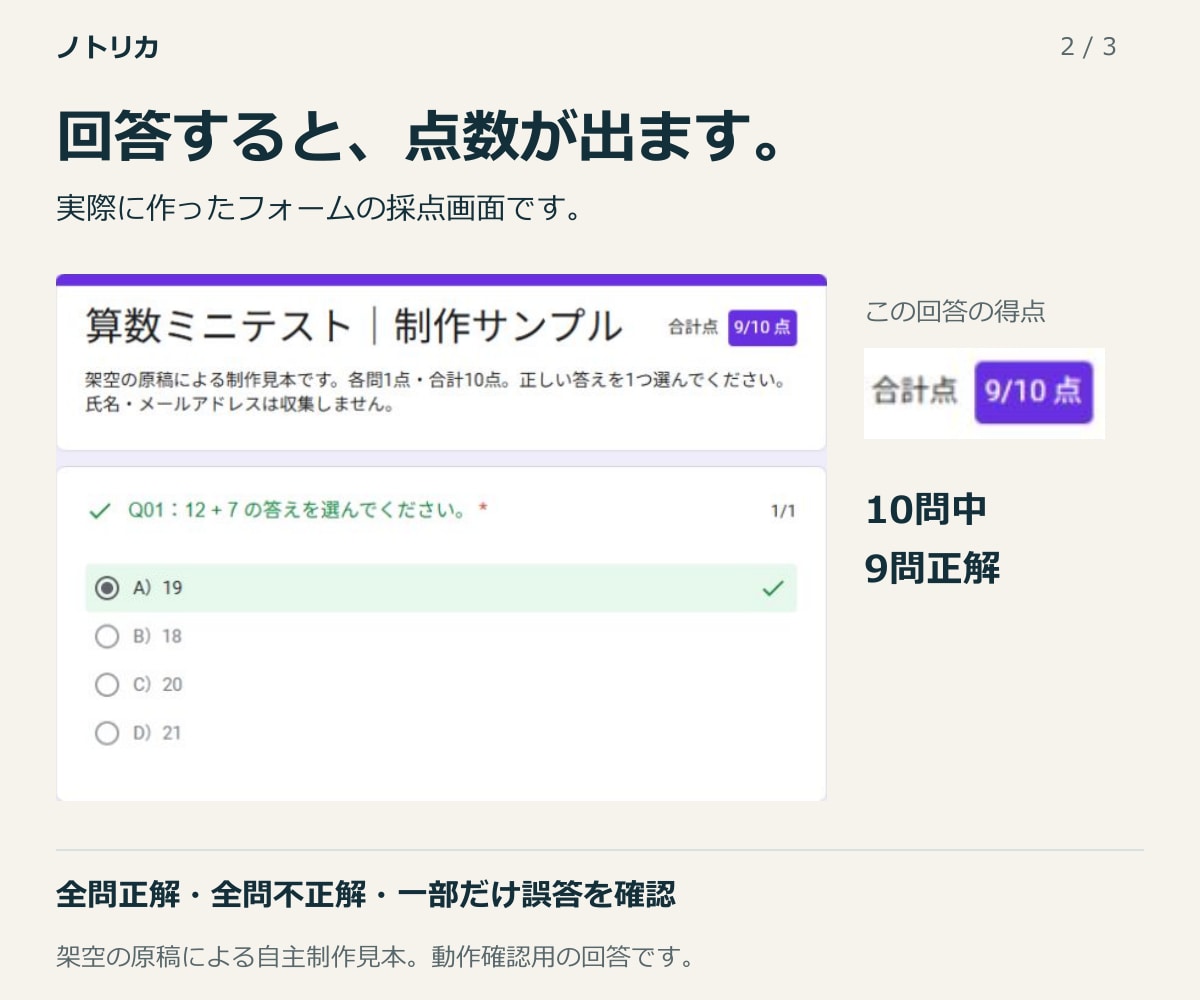This screenshot has width=1200, height=1000.
Task: Click Q01 score 1/1
Action: pyautogui.click(x=783, y=512)
